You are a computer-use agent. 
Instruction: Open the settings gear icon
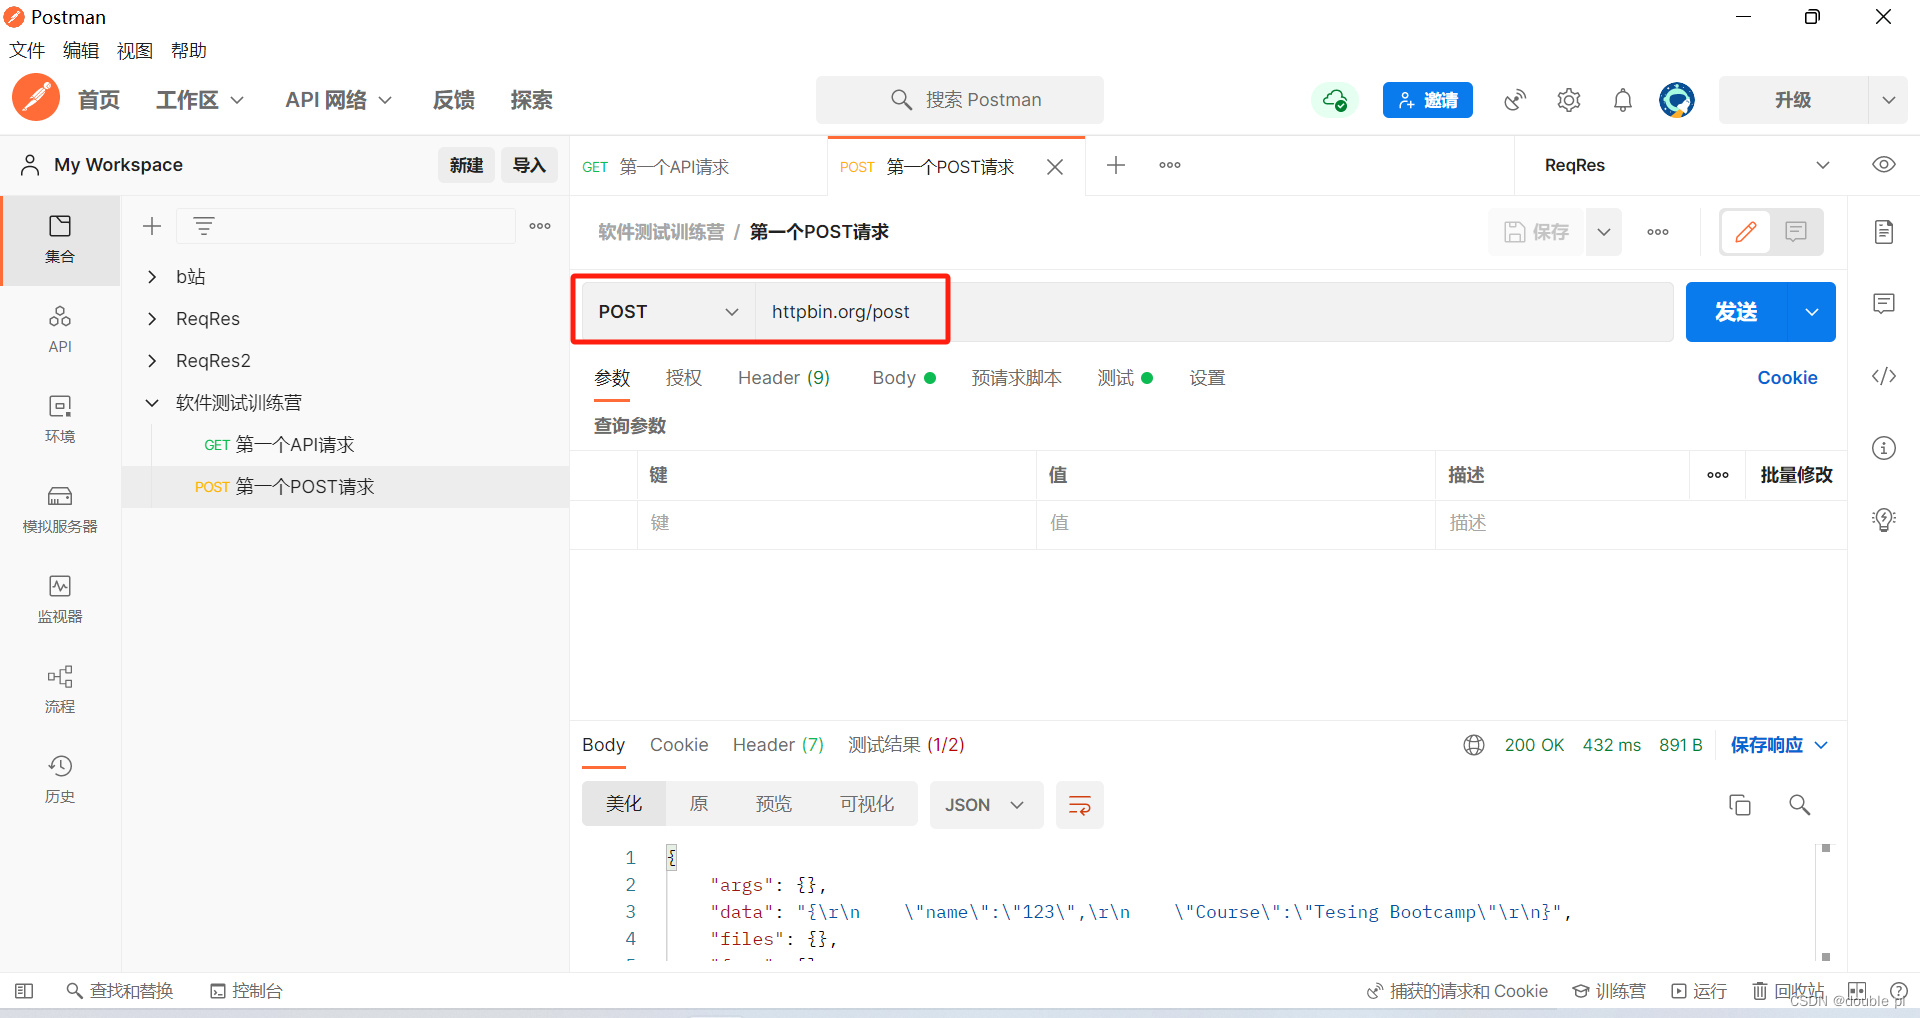(x=1569, y=100)
